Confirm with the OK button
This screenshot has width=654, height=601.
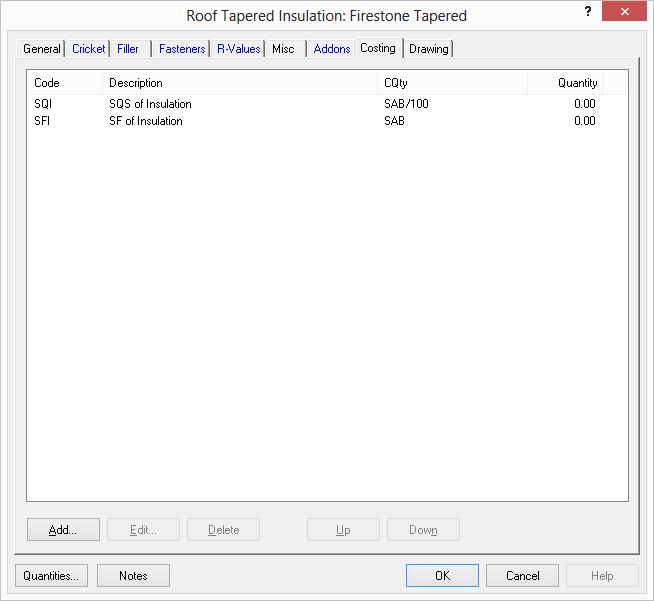click(442, 575)
